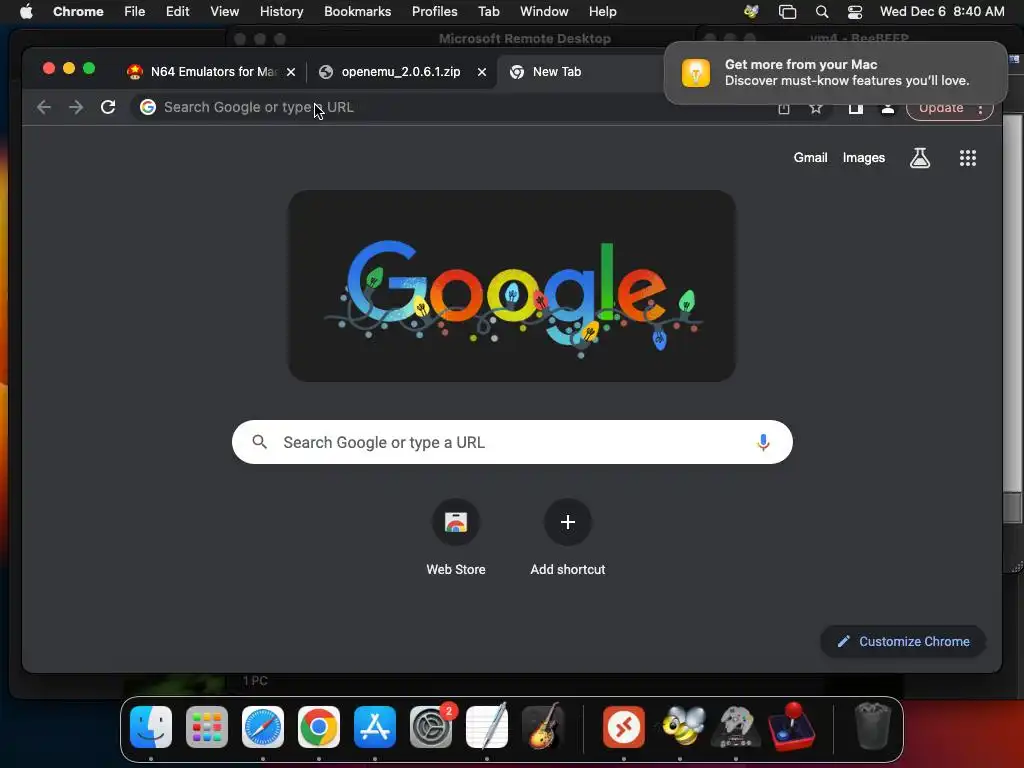Click Customize Chrome button
Viewport: 1024px width, 768px height.
(x=903, y=641)
